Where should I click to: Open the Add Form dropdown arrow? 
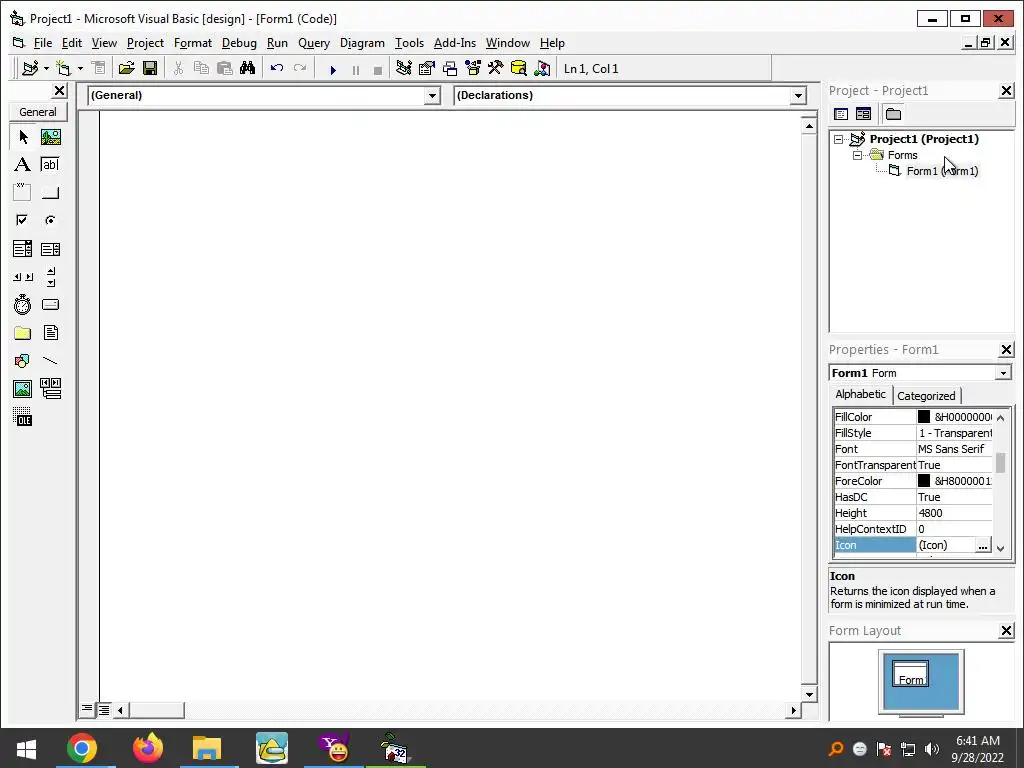tap(80, 69)
